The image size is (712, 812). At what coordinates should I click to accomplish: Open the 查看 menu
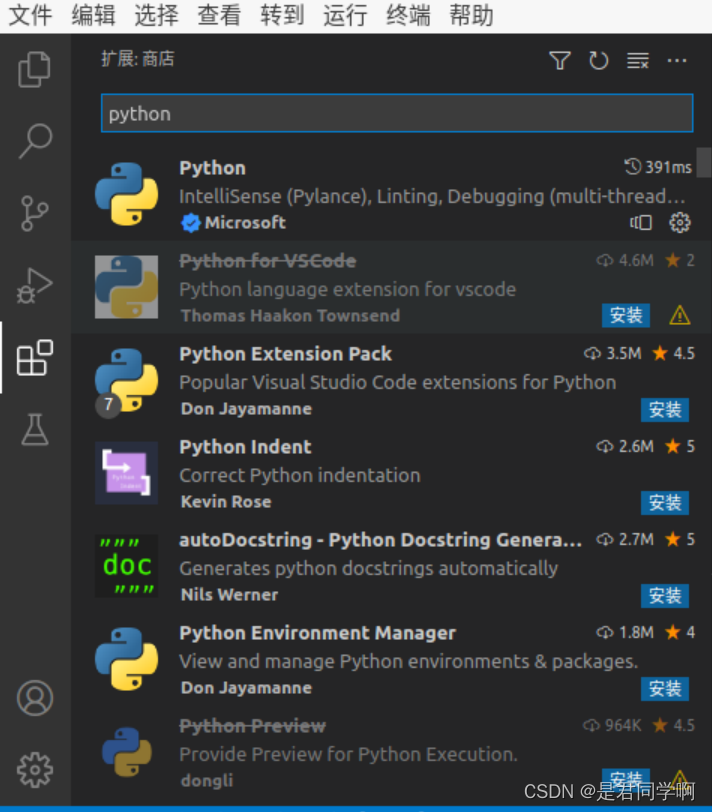pos(219,14)
